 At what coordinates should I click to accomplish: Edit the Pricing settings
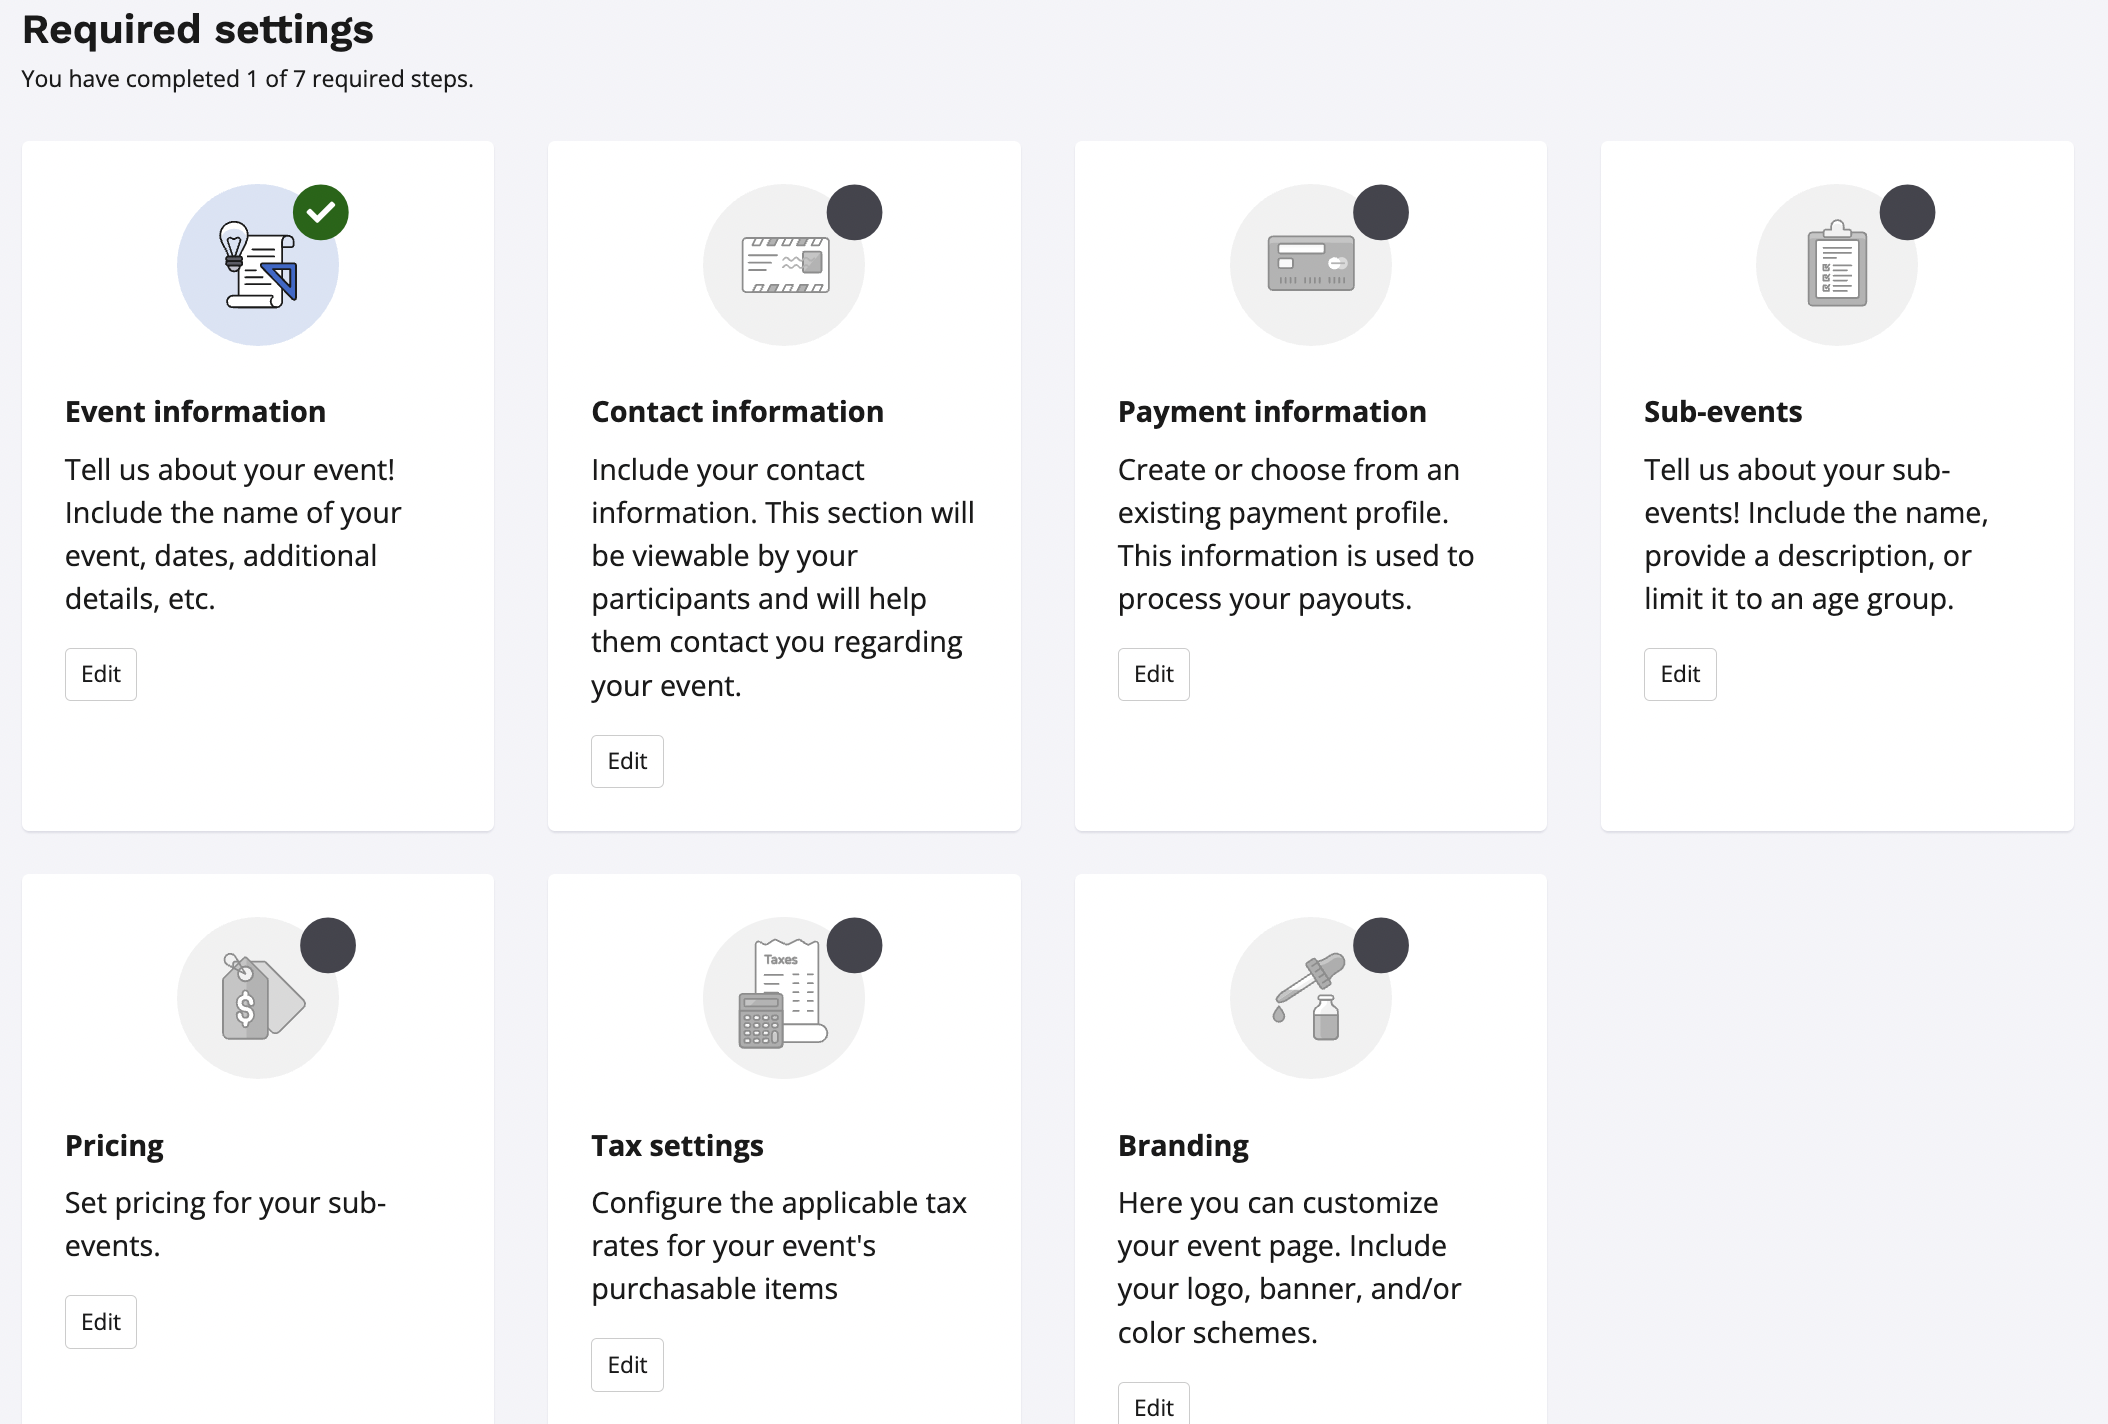pos(101,1322)
